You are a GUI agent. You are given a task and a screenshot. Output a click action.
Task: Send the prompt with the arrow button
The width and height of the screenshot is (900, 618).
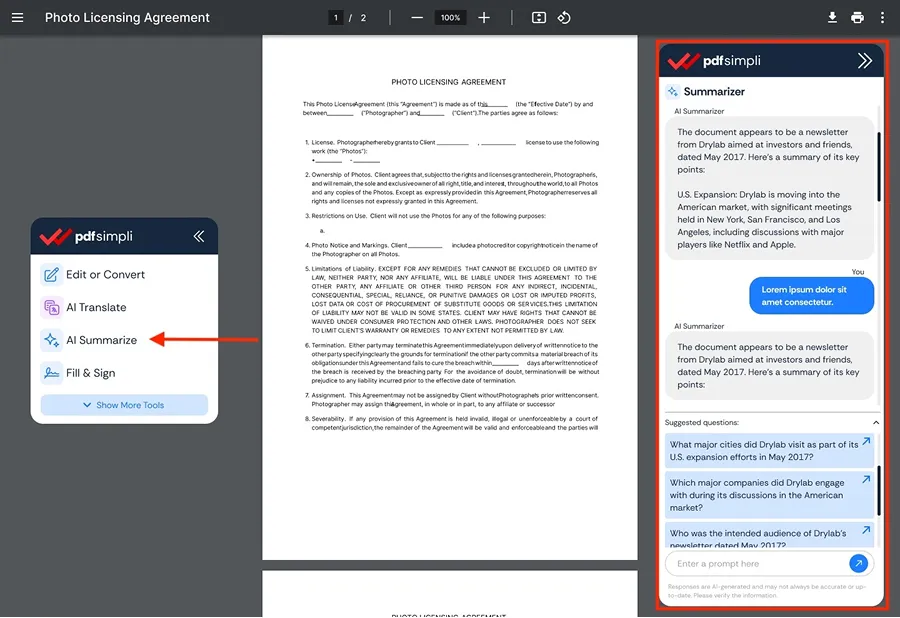tap(857, 564)
